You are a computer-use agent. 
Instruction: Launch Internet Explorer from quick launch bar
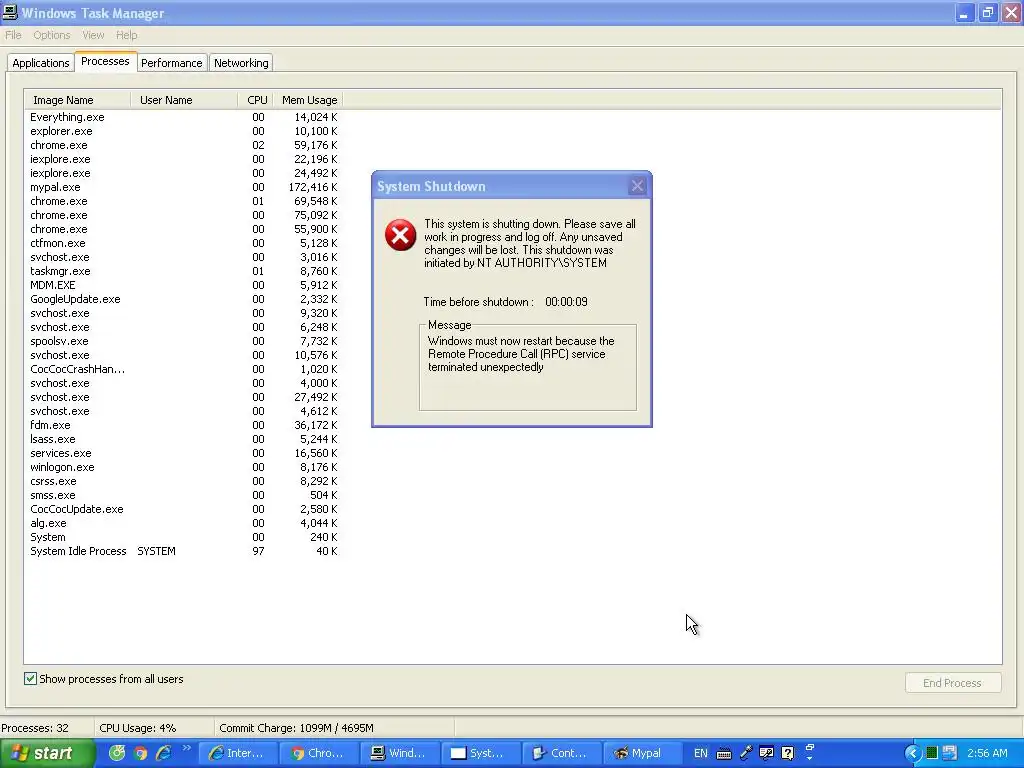point(163,753)
